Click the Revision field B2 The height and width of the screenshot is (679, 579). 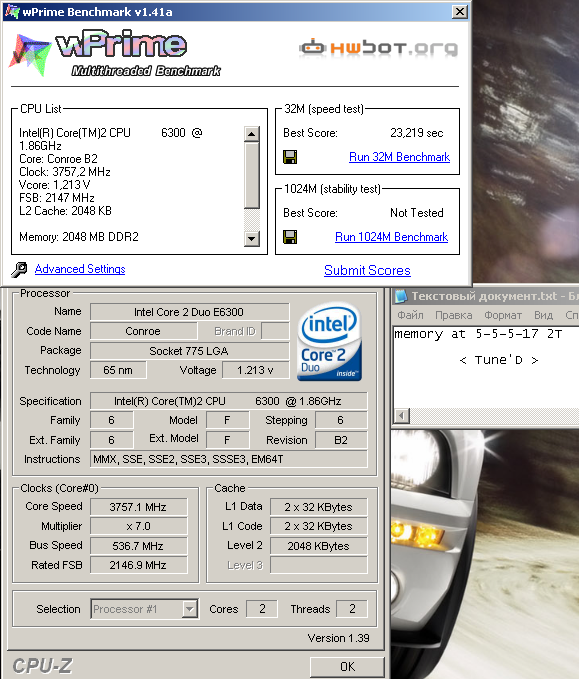coord(341,440)
